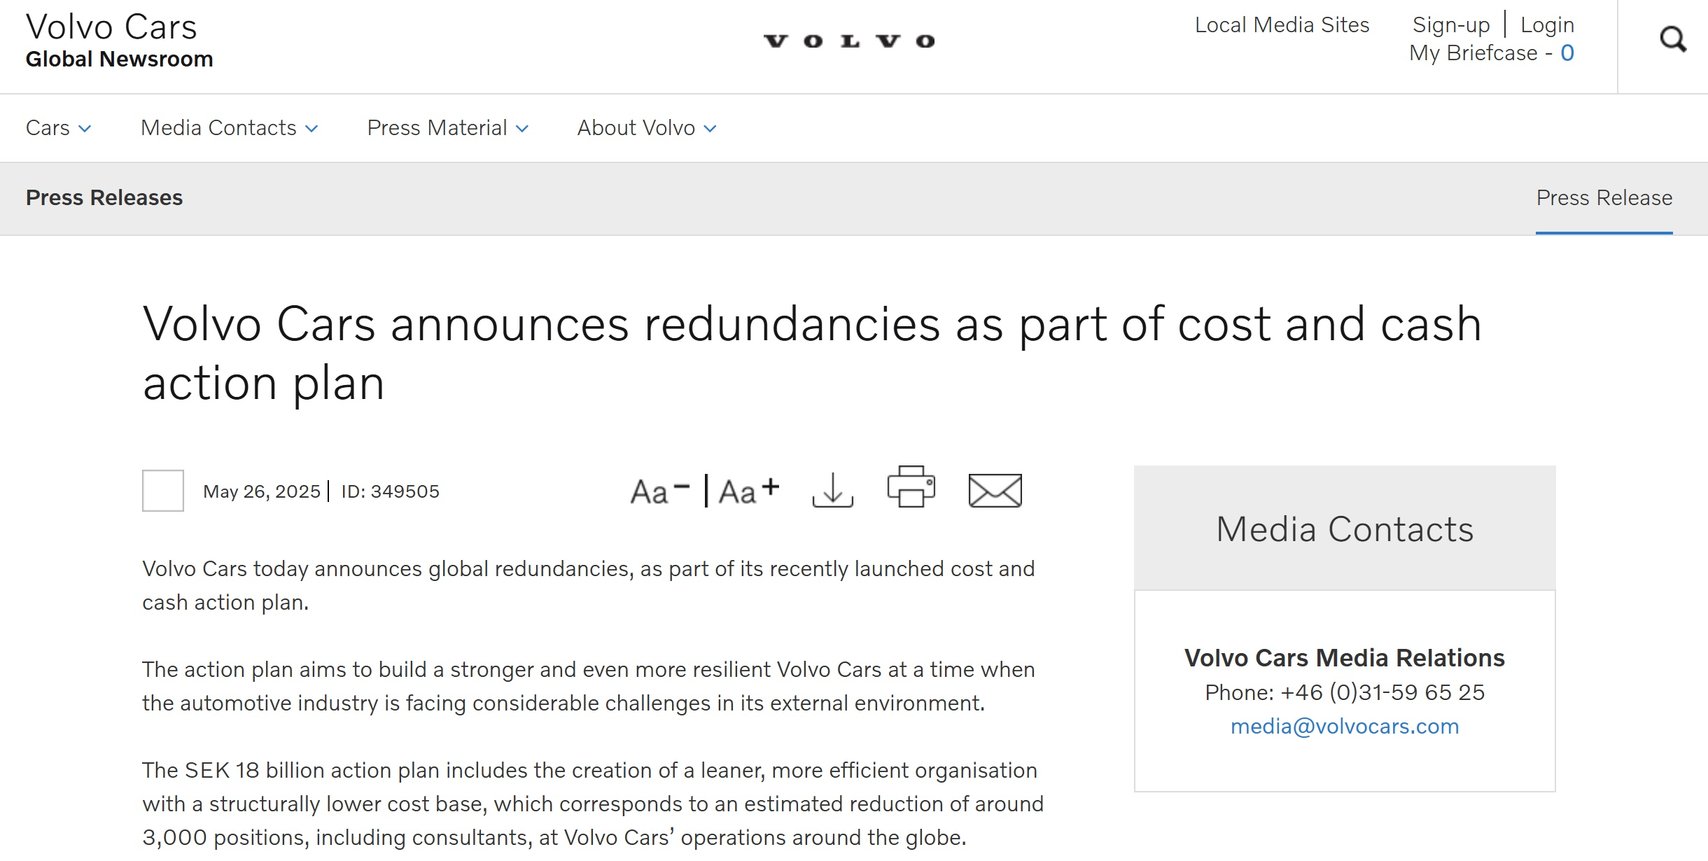The image size is (1708, 861).
Task: Click the Volvo wordmark logo
Action: pyautogui.click(x=849, y=41)
